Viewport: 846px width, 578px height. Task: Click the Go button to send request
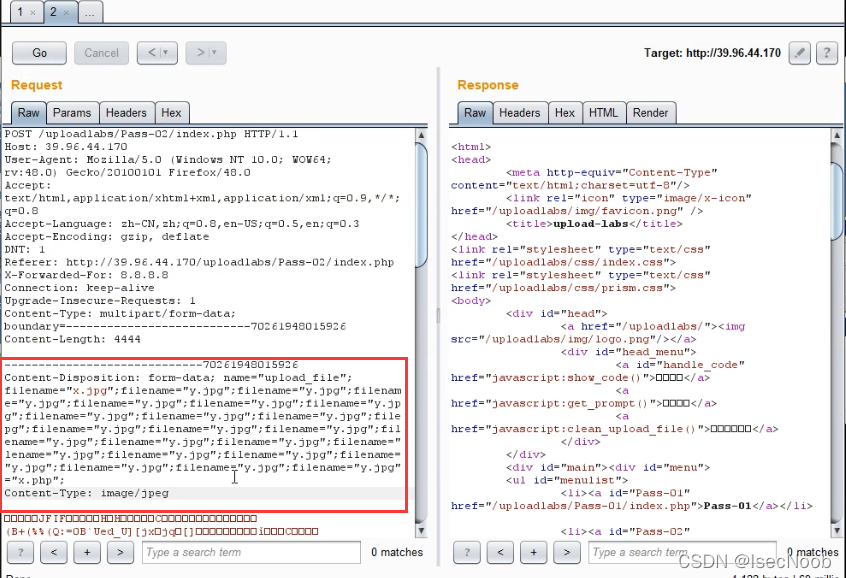39,53
